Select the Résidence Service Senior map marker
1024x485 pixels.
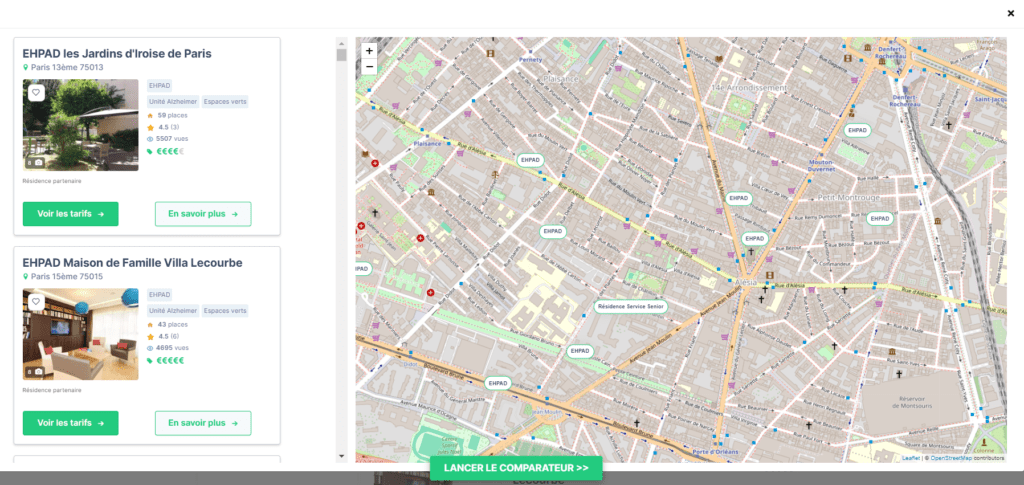[x=630, y=306]
